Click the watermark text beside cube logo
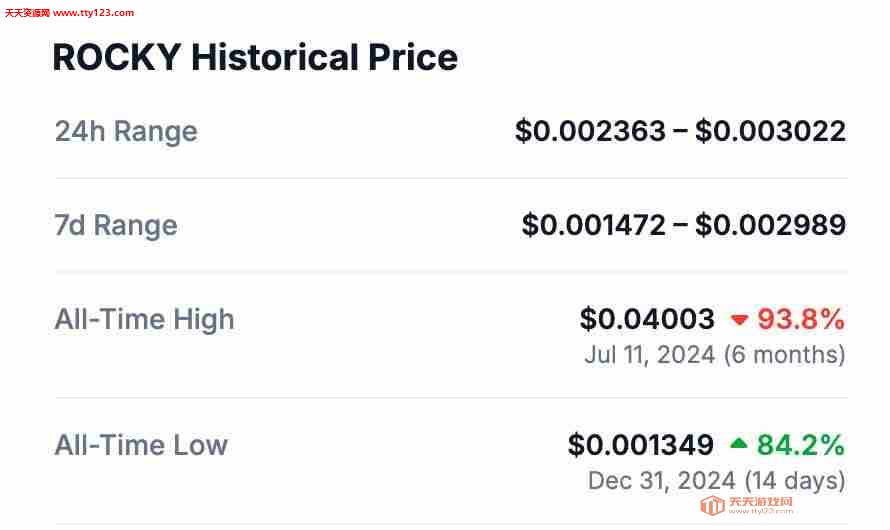The height and width of the screenshot is (530, 890). [x=761, y=505]
